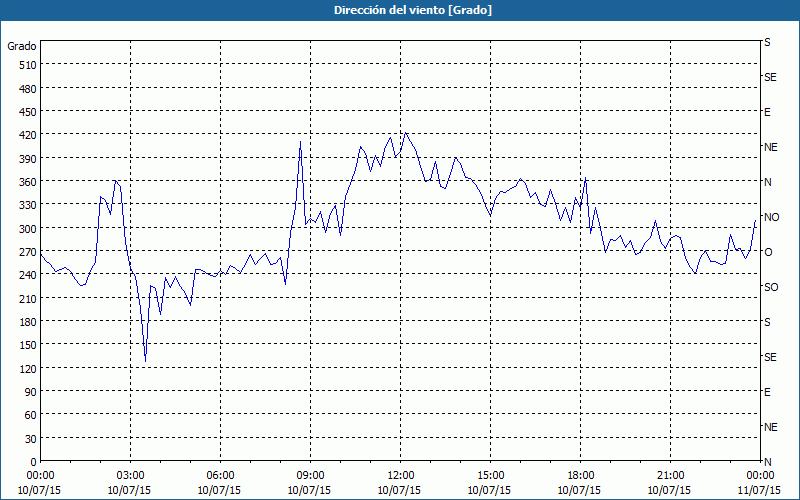Select the 270 y-axis label
The width and height of the screenshot is (800, 500).
pos(28,252)
